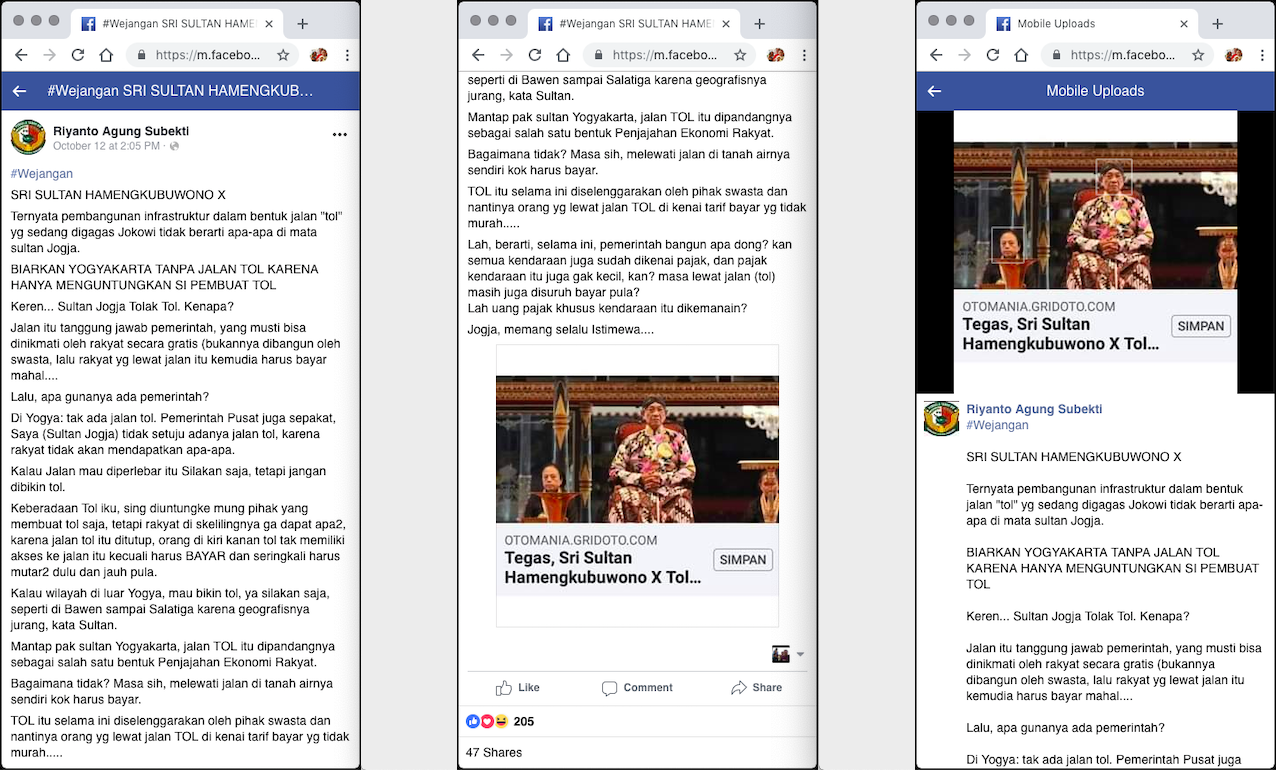
Task: Click the Like thumbs-up icon
Action: tap(504, 688)
